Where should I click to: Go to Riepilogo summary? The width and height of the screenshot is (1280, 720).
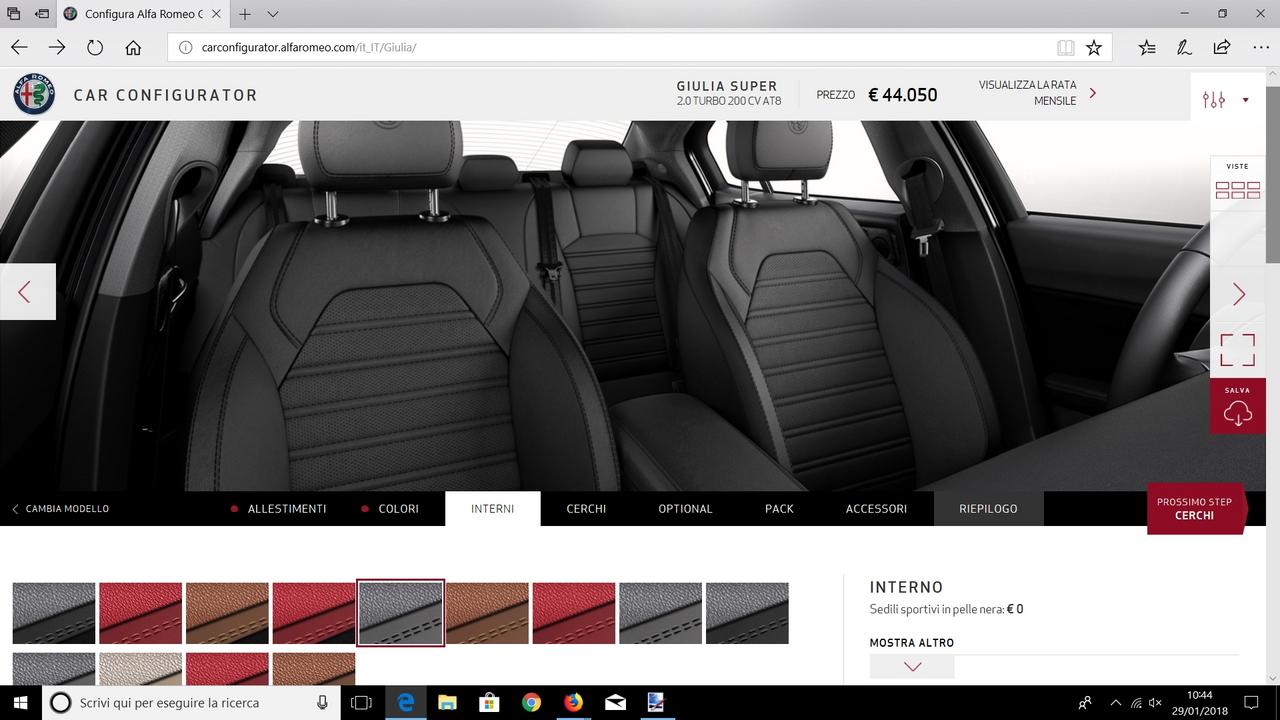(x=987, y=509)
